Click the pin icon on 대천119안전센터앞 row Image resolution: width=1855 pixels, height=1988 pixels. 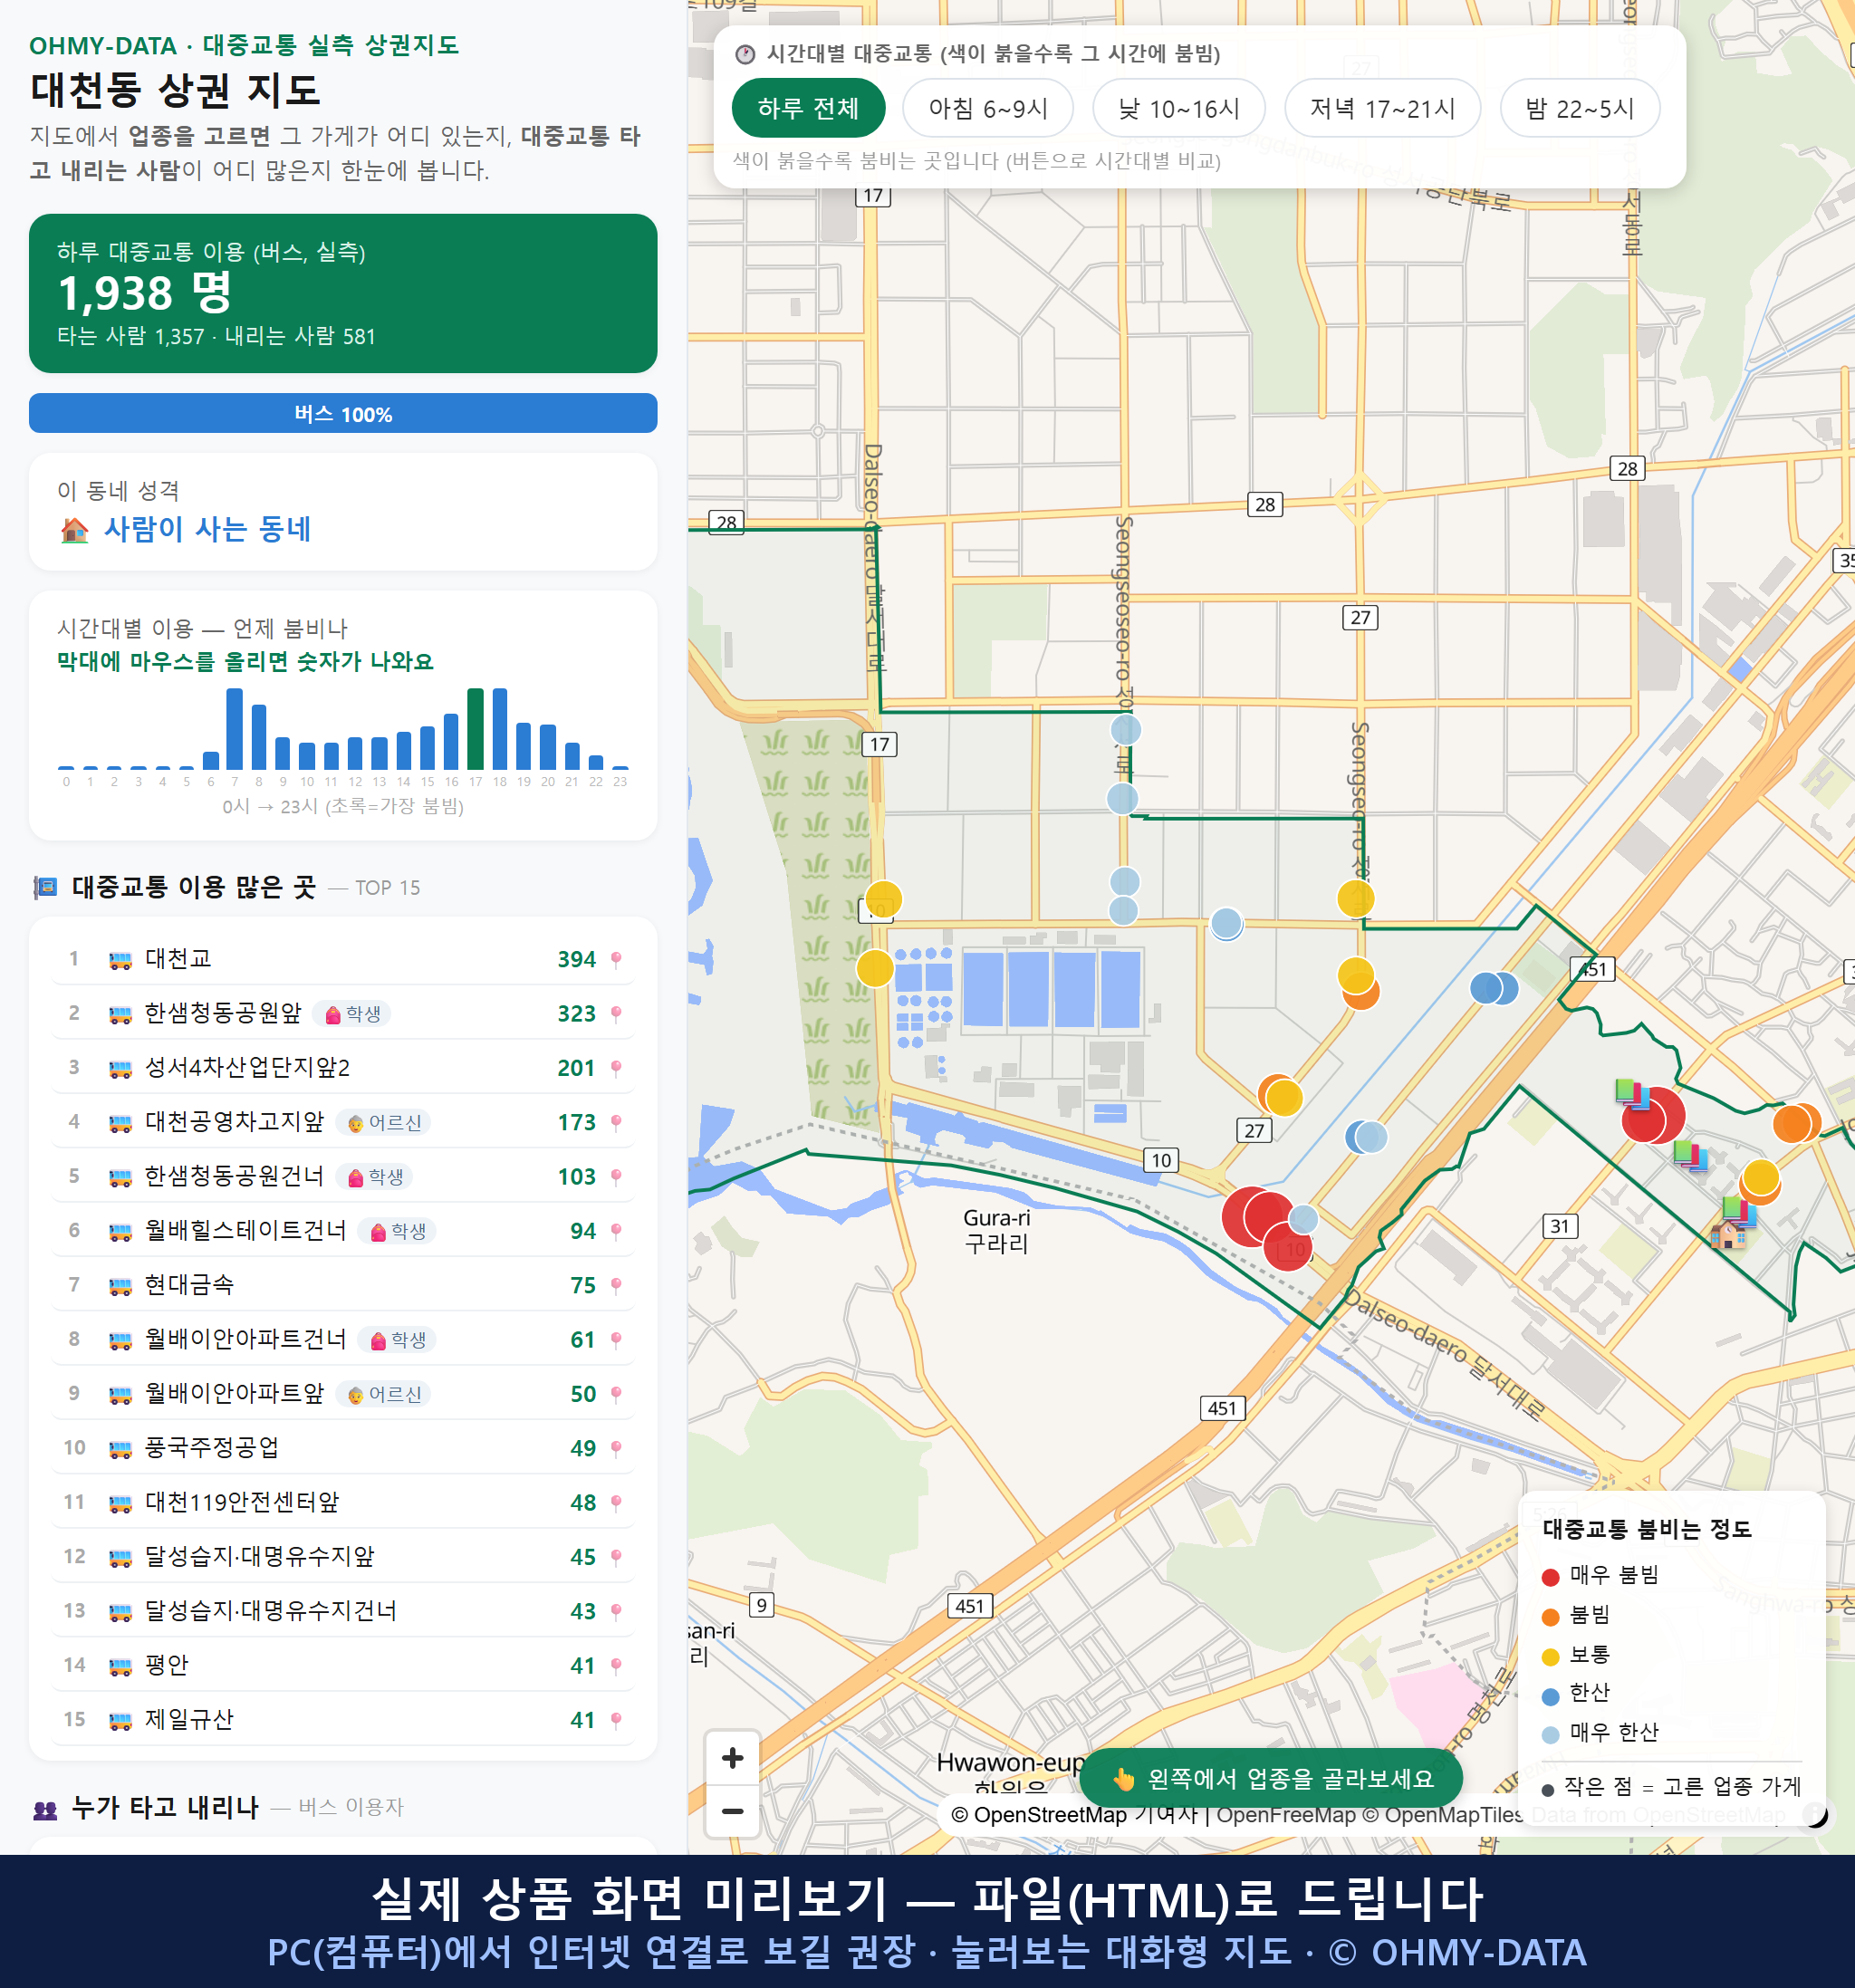616,1503
